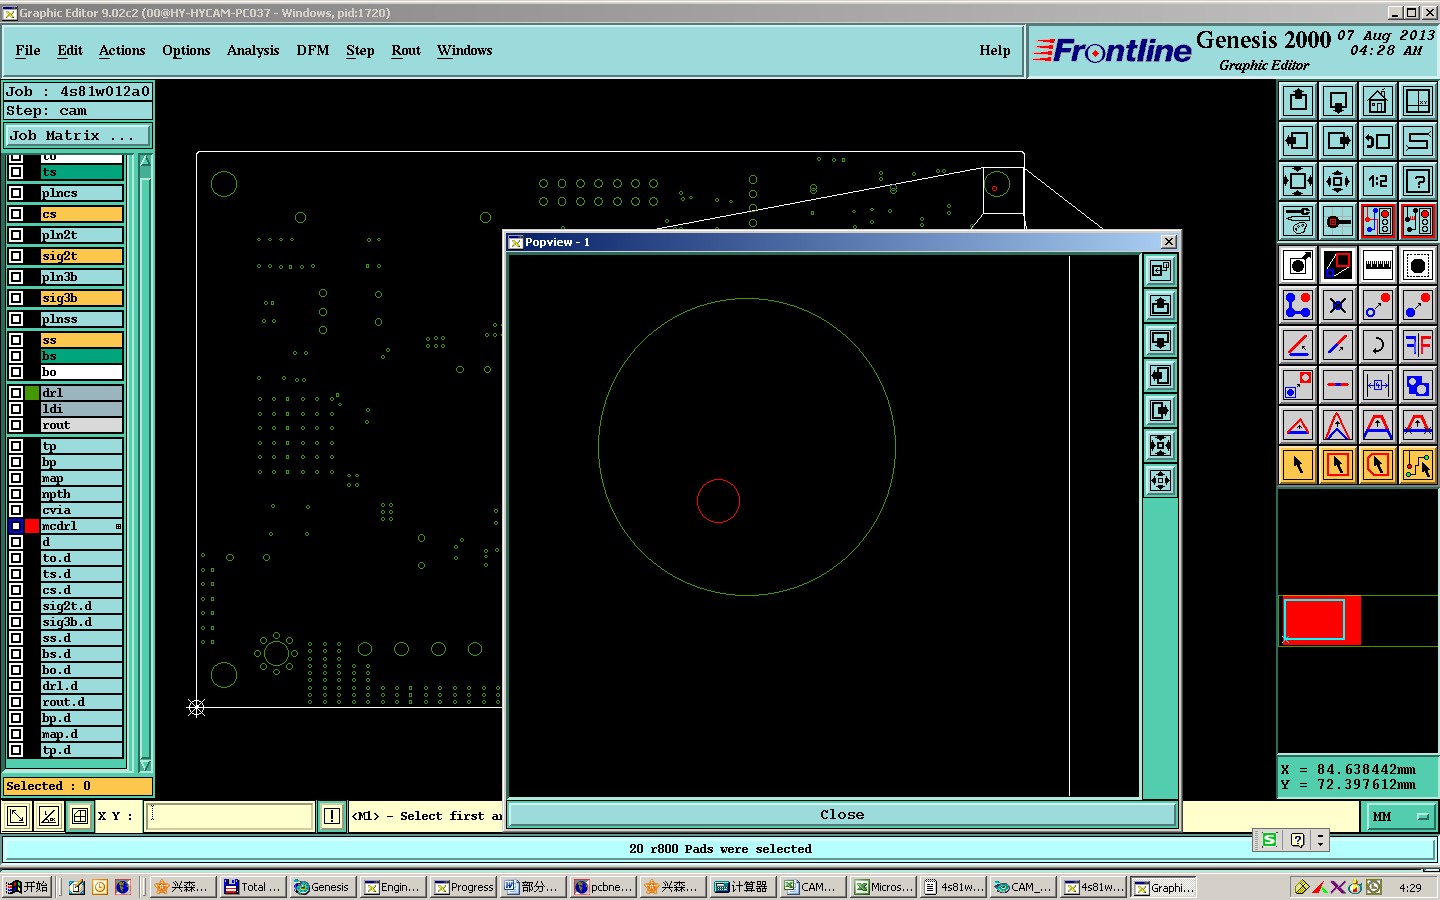Image resolution: width=1440 pixels, height=900 pixels.
Task: Toggle visibility checkbox for plnss layer
Action: click(16, 319)
